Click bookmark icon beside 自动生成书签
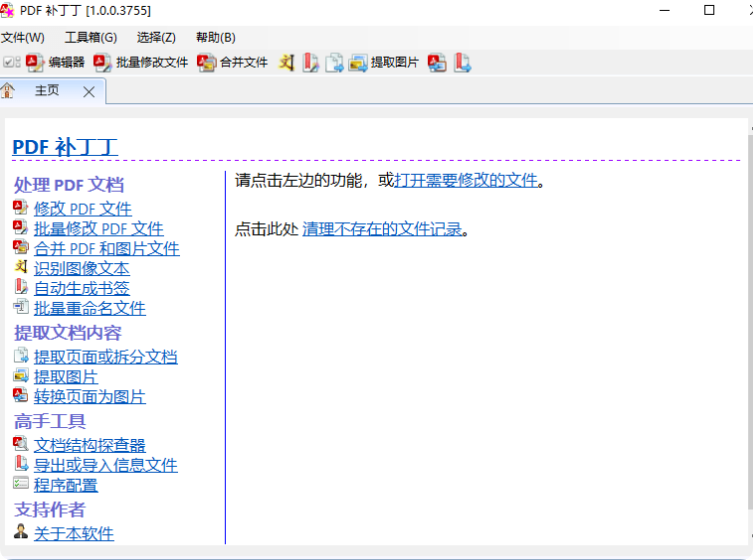This screenshot has width=753, height=560. click(x=21, y=286)
